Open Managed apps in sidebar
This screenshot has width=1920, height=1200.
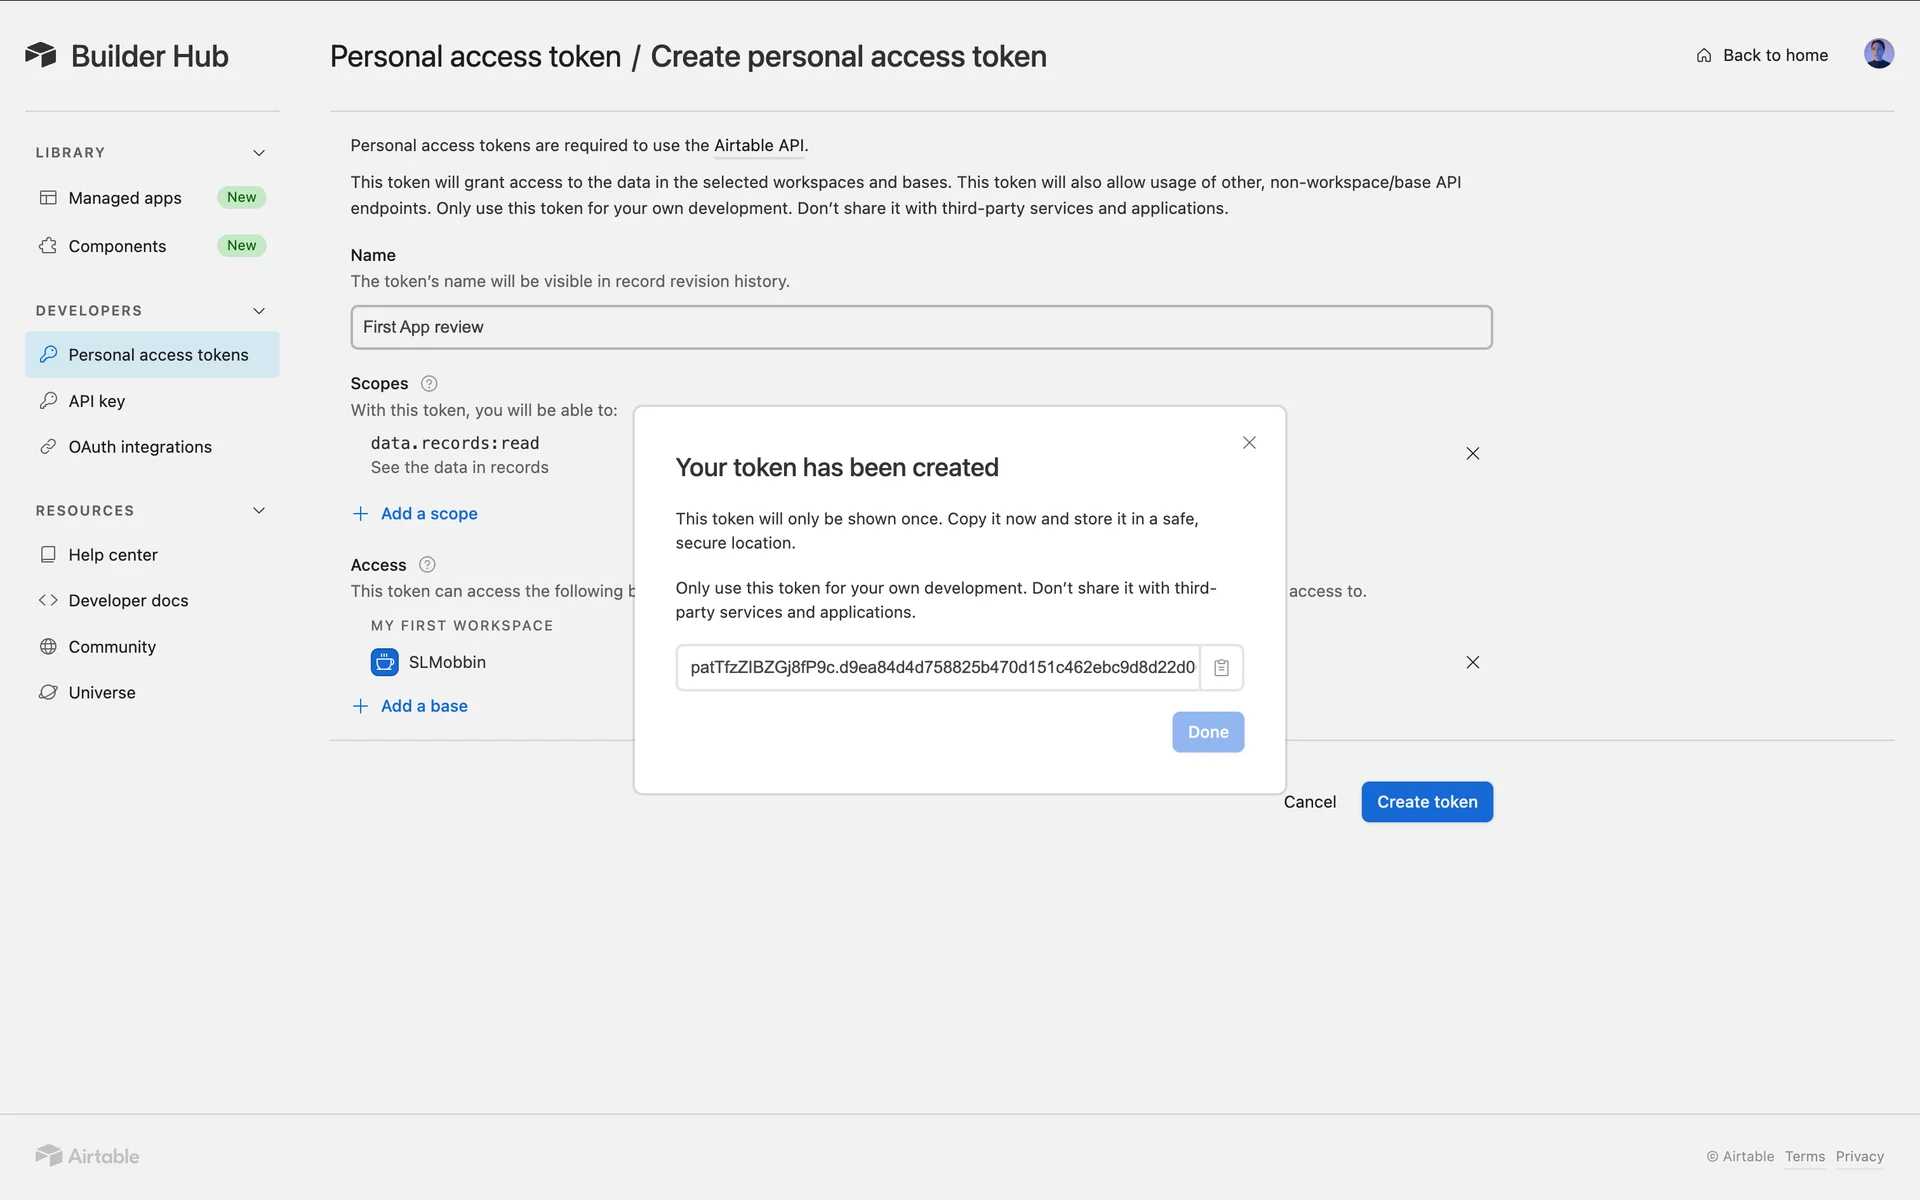tap(125, 198)
